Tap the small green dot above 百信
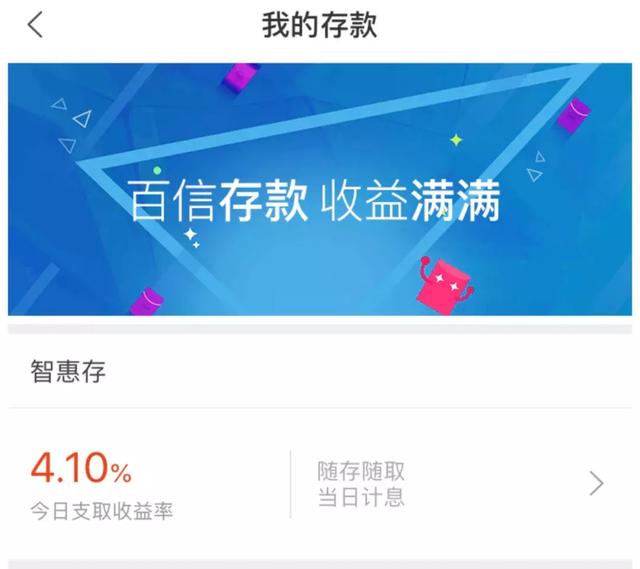The width and height of the screenshot is (640, 569). [157, 170]
